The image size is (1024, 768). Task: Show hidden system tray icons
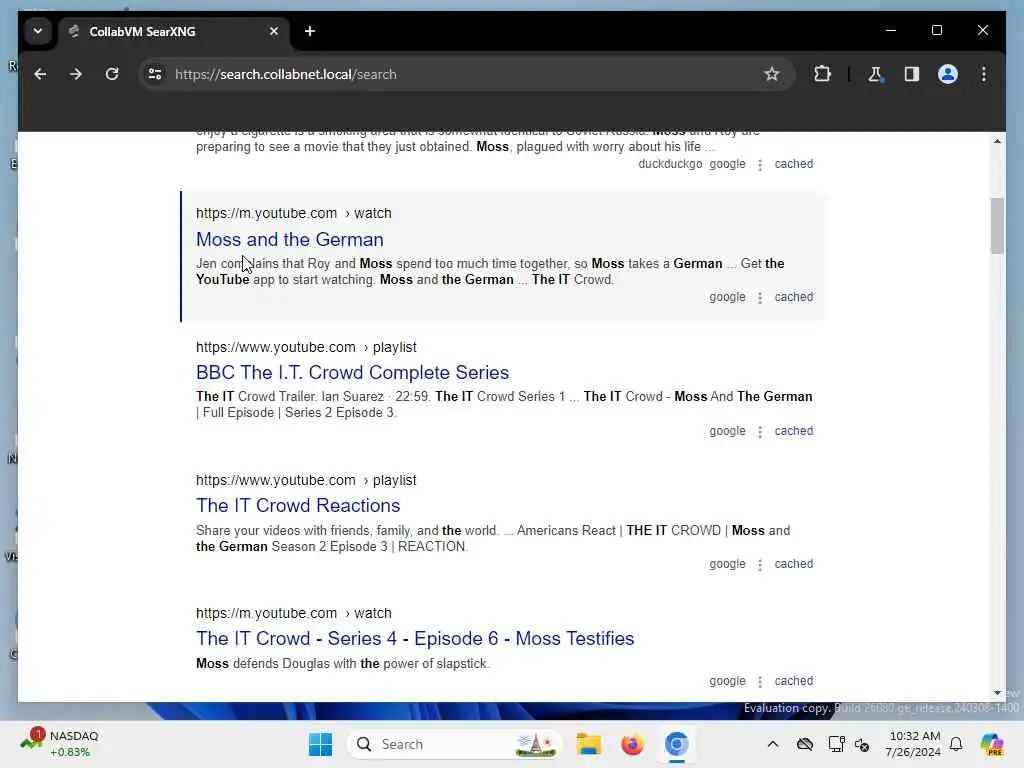(773, 744)
